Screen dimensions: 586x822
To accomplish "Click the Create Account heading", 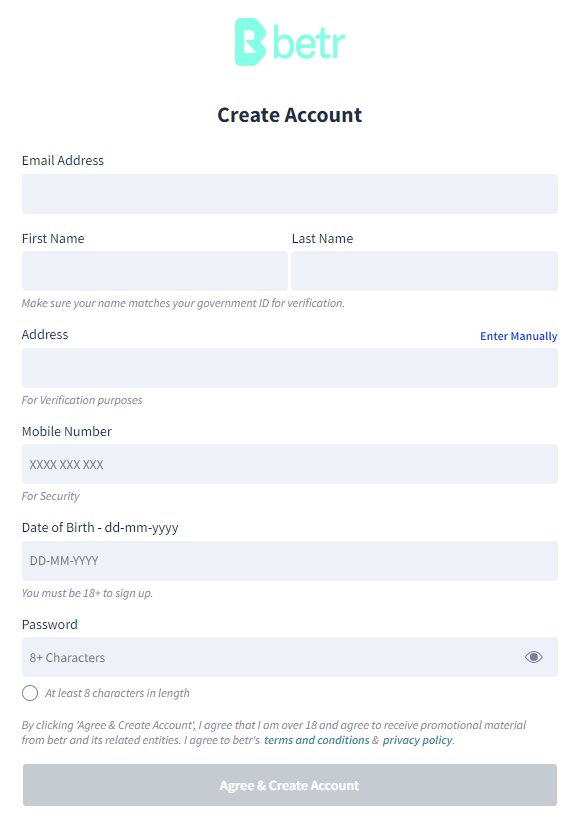I will [290, 115].
